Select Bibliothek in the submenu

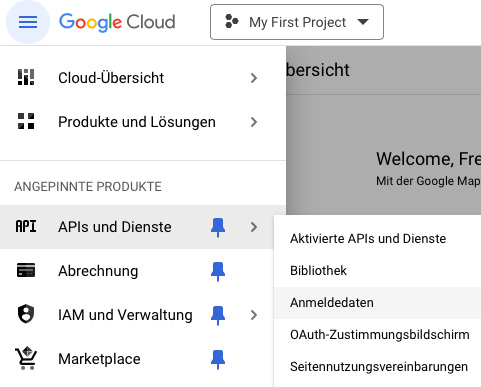tap(377, 271)
